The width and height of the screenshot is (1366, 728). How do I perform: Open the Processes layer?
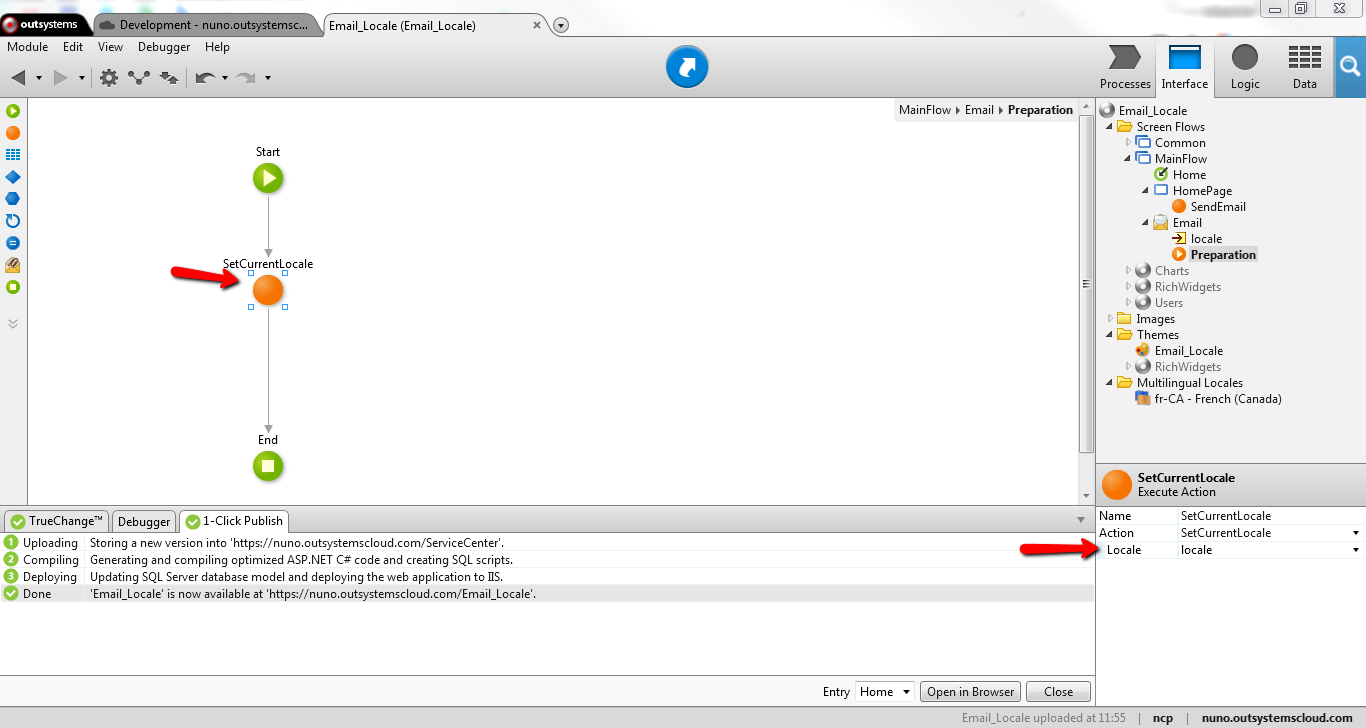coord(1124,67)
